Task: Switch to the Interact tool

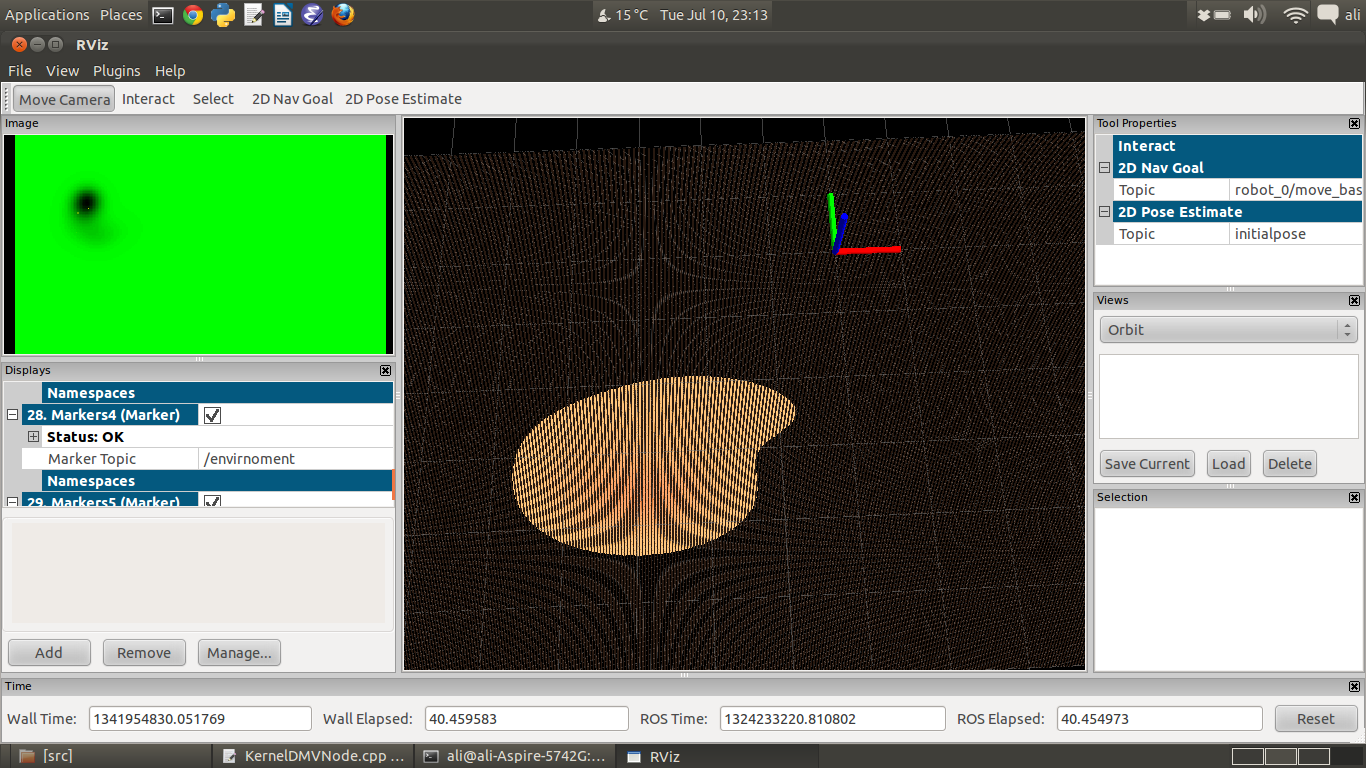Action: coord(148,99)
